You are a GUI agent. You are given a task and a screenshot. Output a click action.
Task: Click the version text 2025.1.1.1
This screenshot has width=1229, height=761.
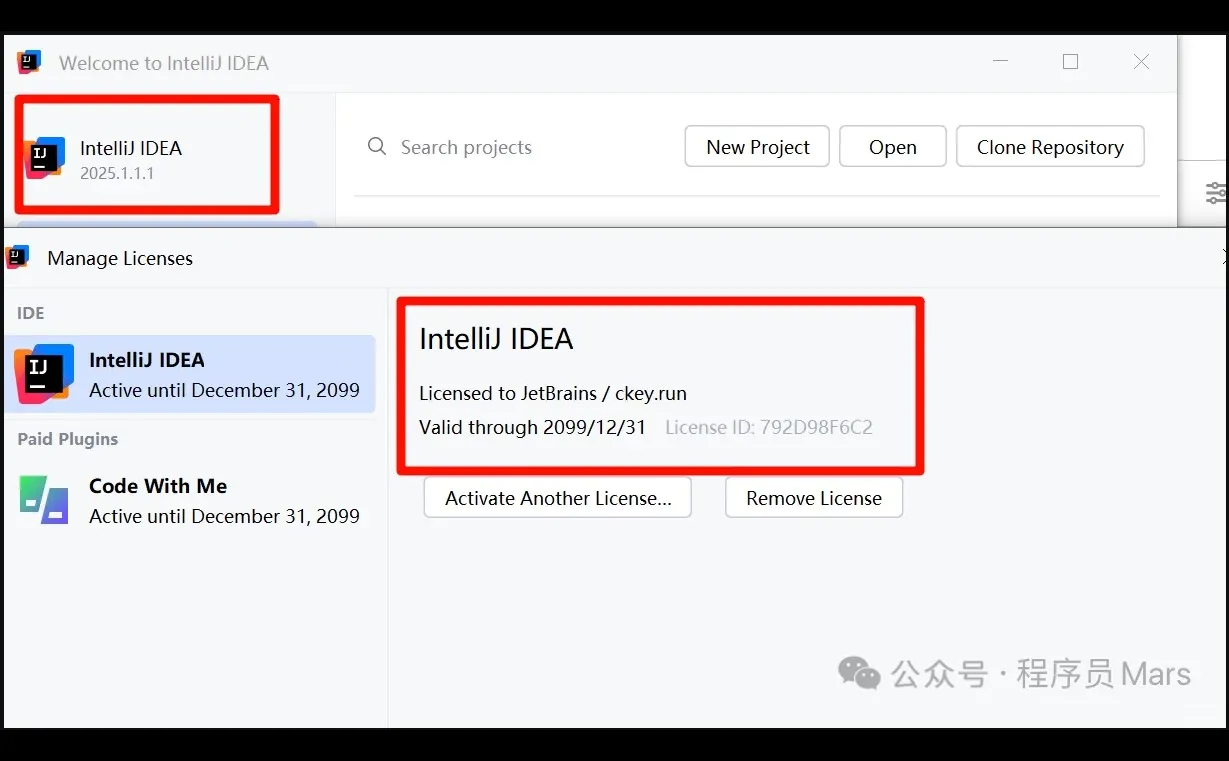(117, 173)
